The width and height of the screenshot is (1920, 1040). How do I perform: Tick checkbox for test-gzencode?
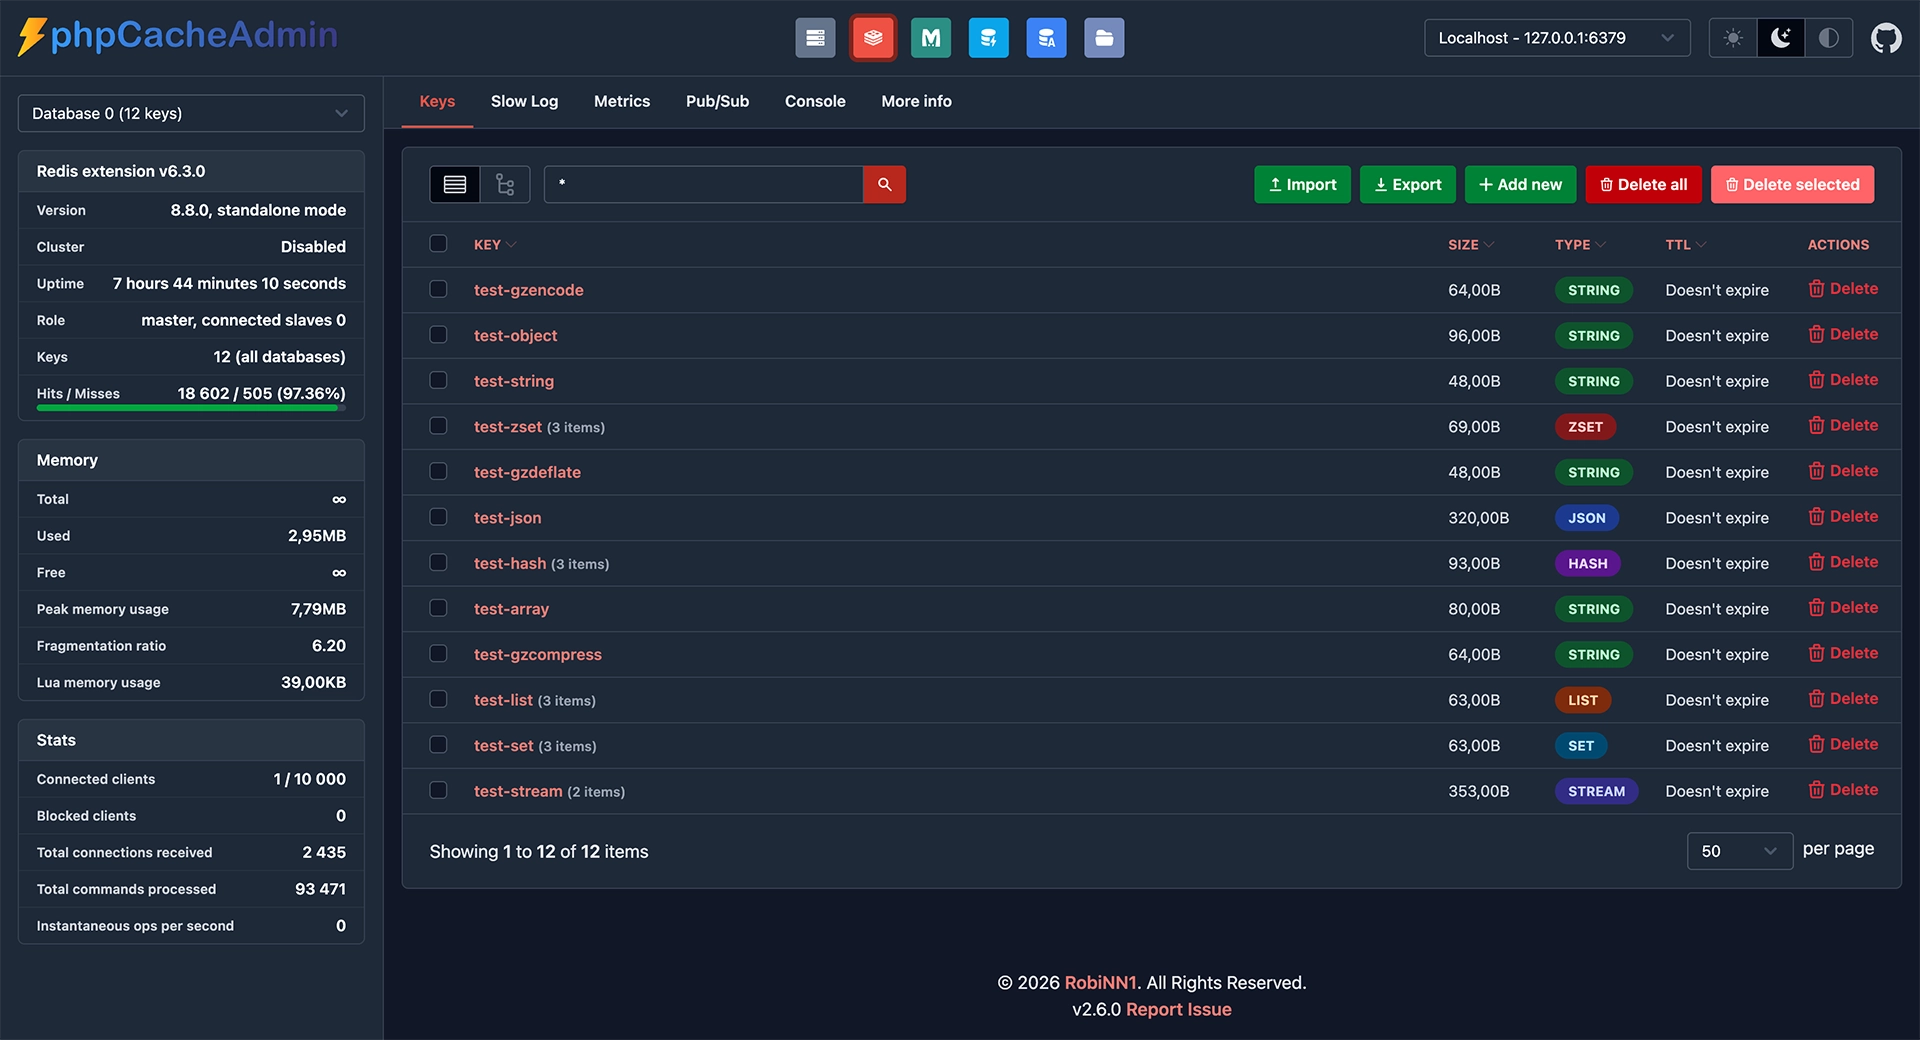tap(438, 289)
